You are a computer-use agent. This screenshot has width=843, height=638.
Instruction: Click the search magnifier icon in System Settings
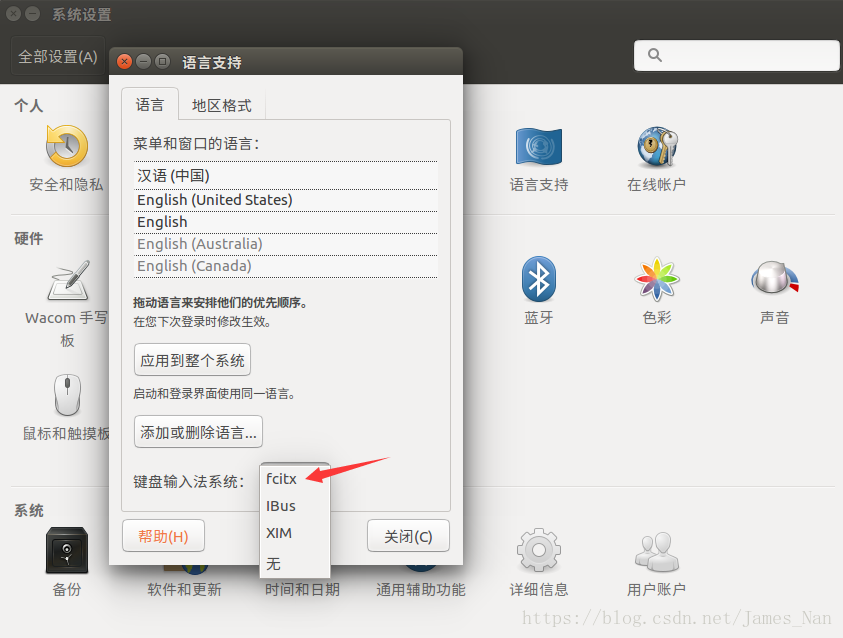pos(654,55)
